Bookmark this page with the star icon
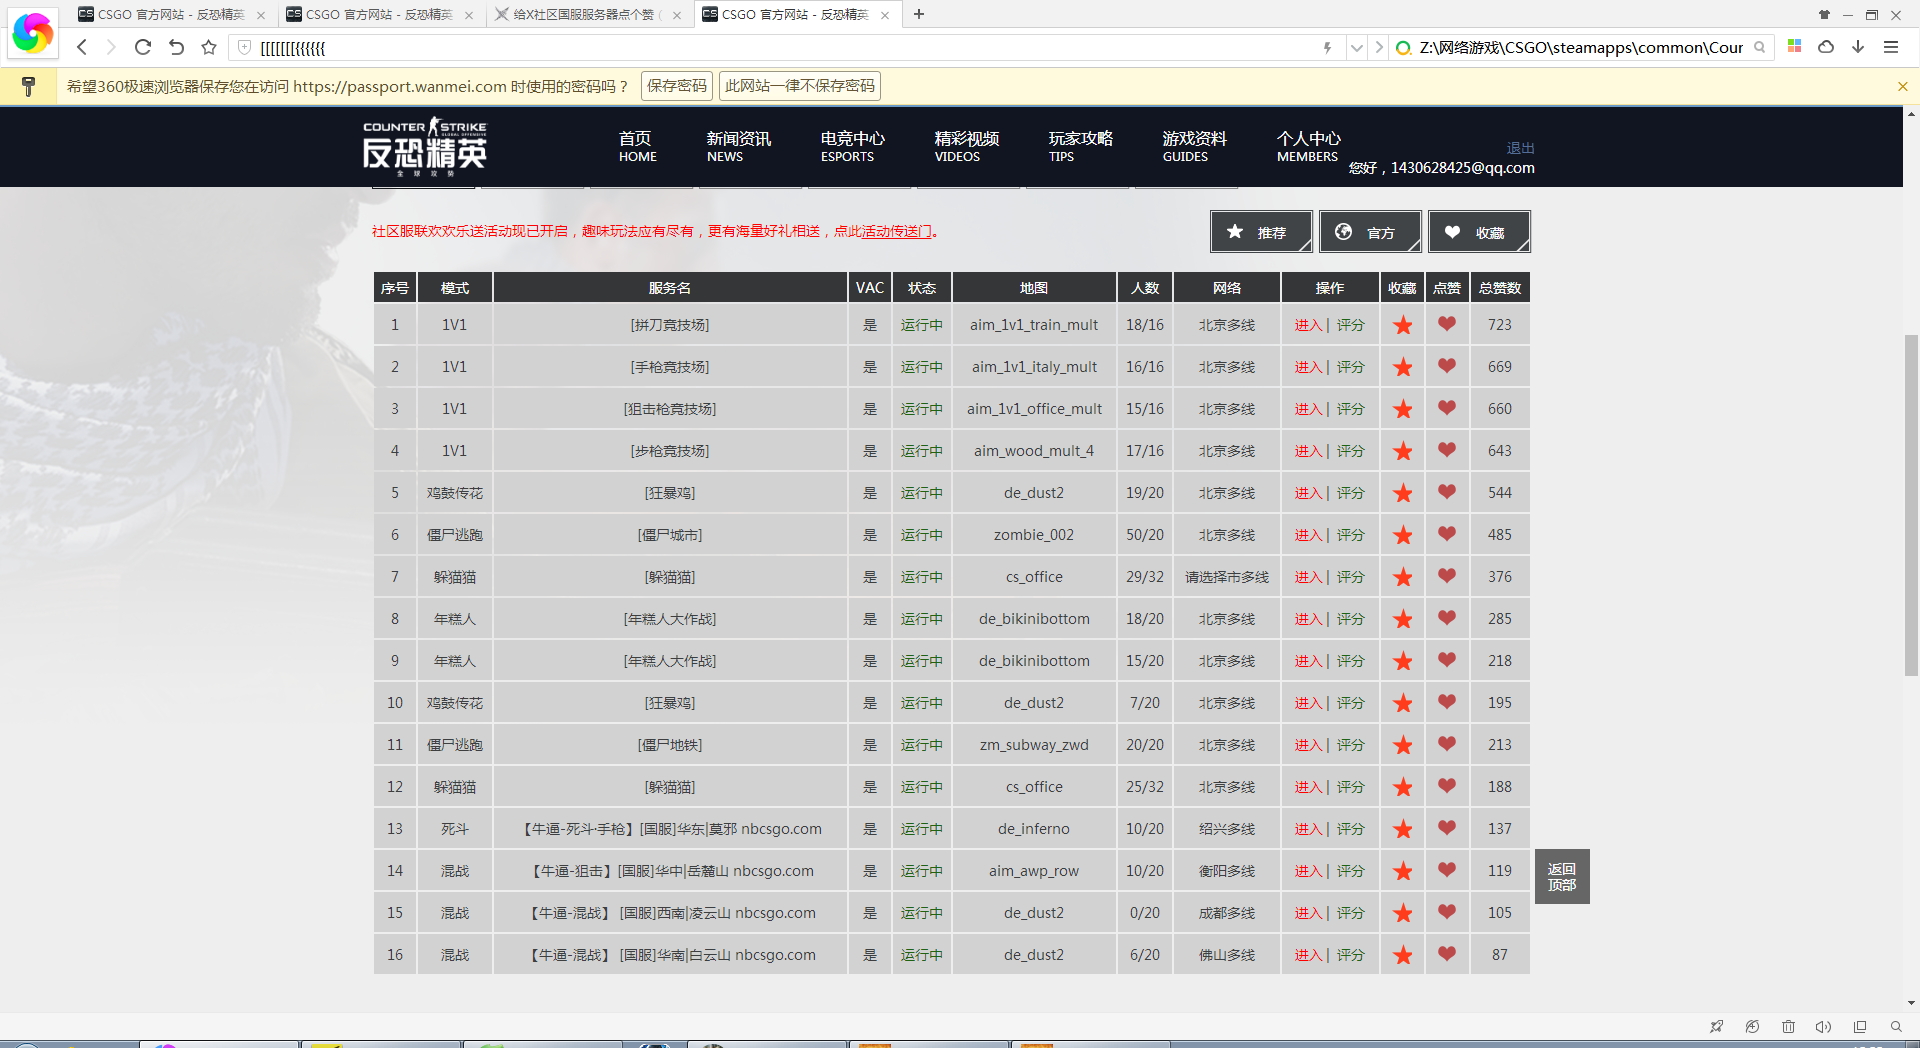 208,47
